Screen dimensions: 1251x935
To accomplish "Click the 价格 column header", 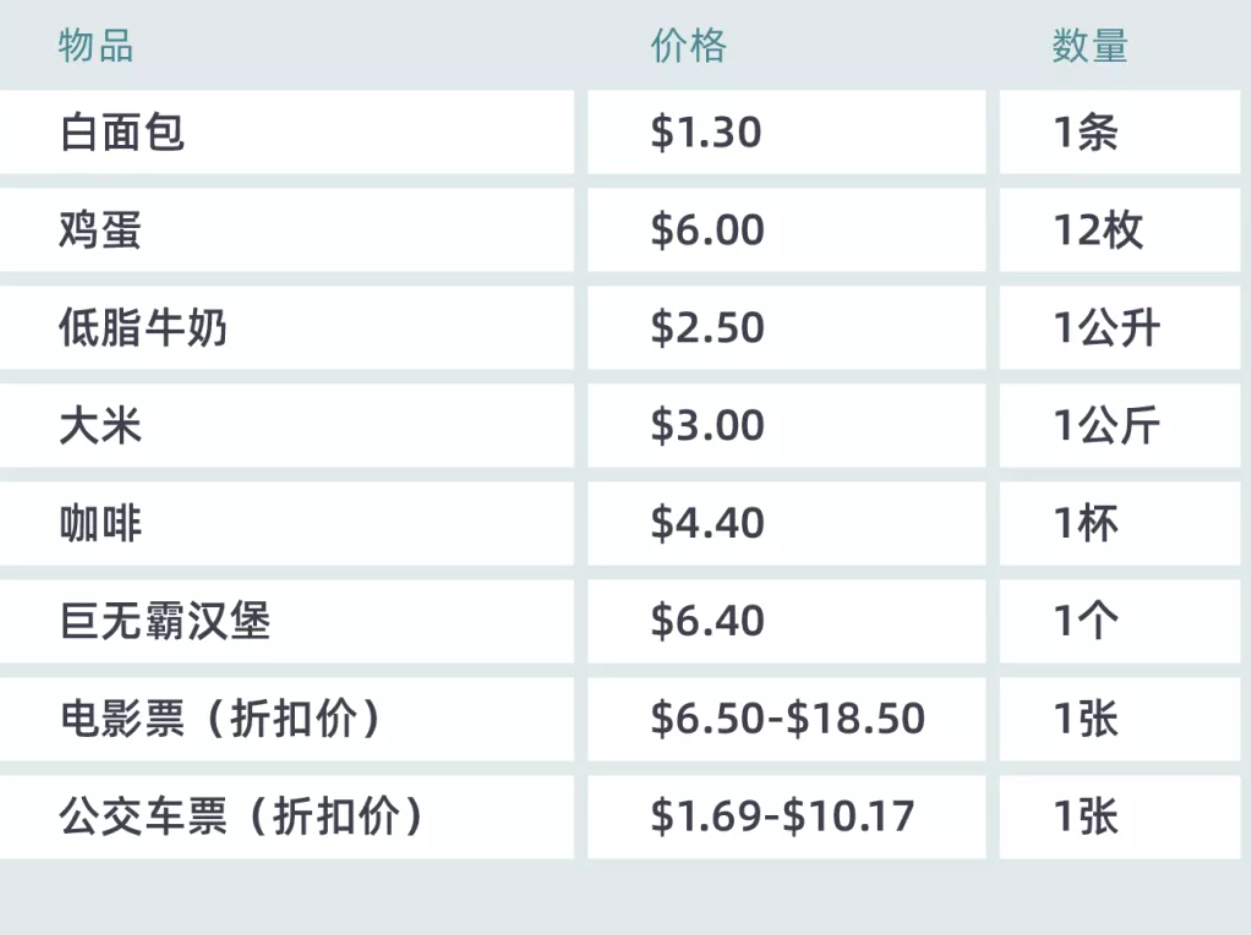I will 688,46.
